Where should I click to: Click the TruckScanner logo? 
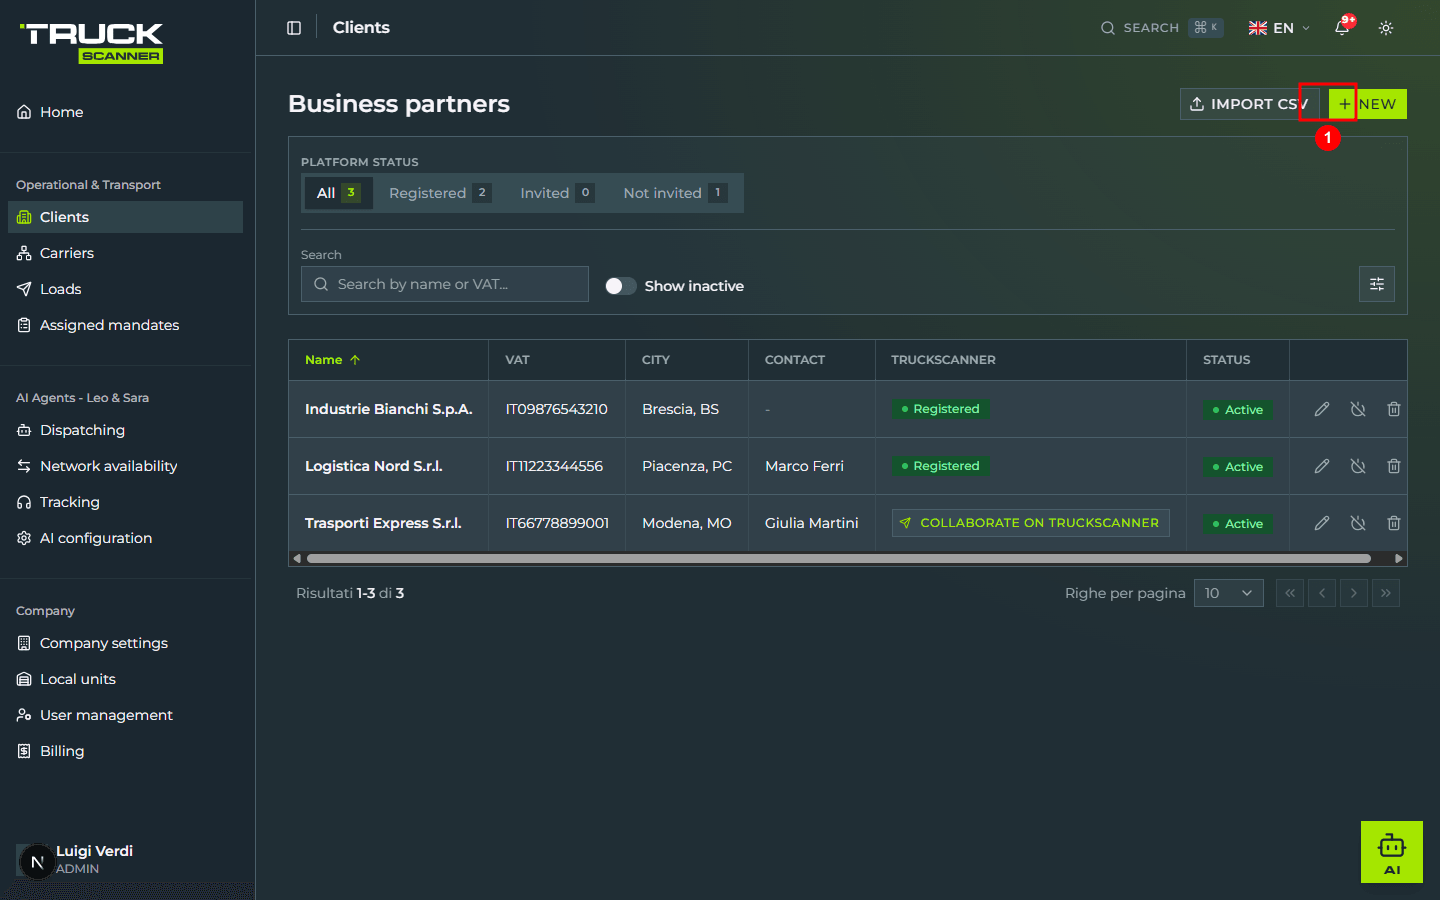click(91, 43)
